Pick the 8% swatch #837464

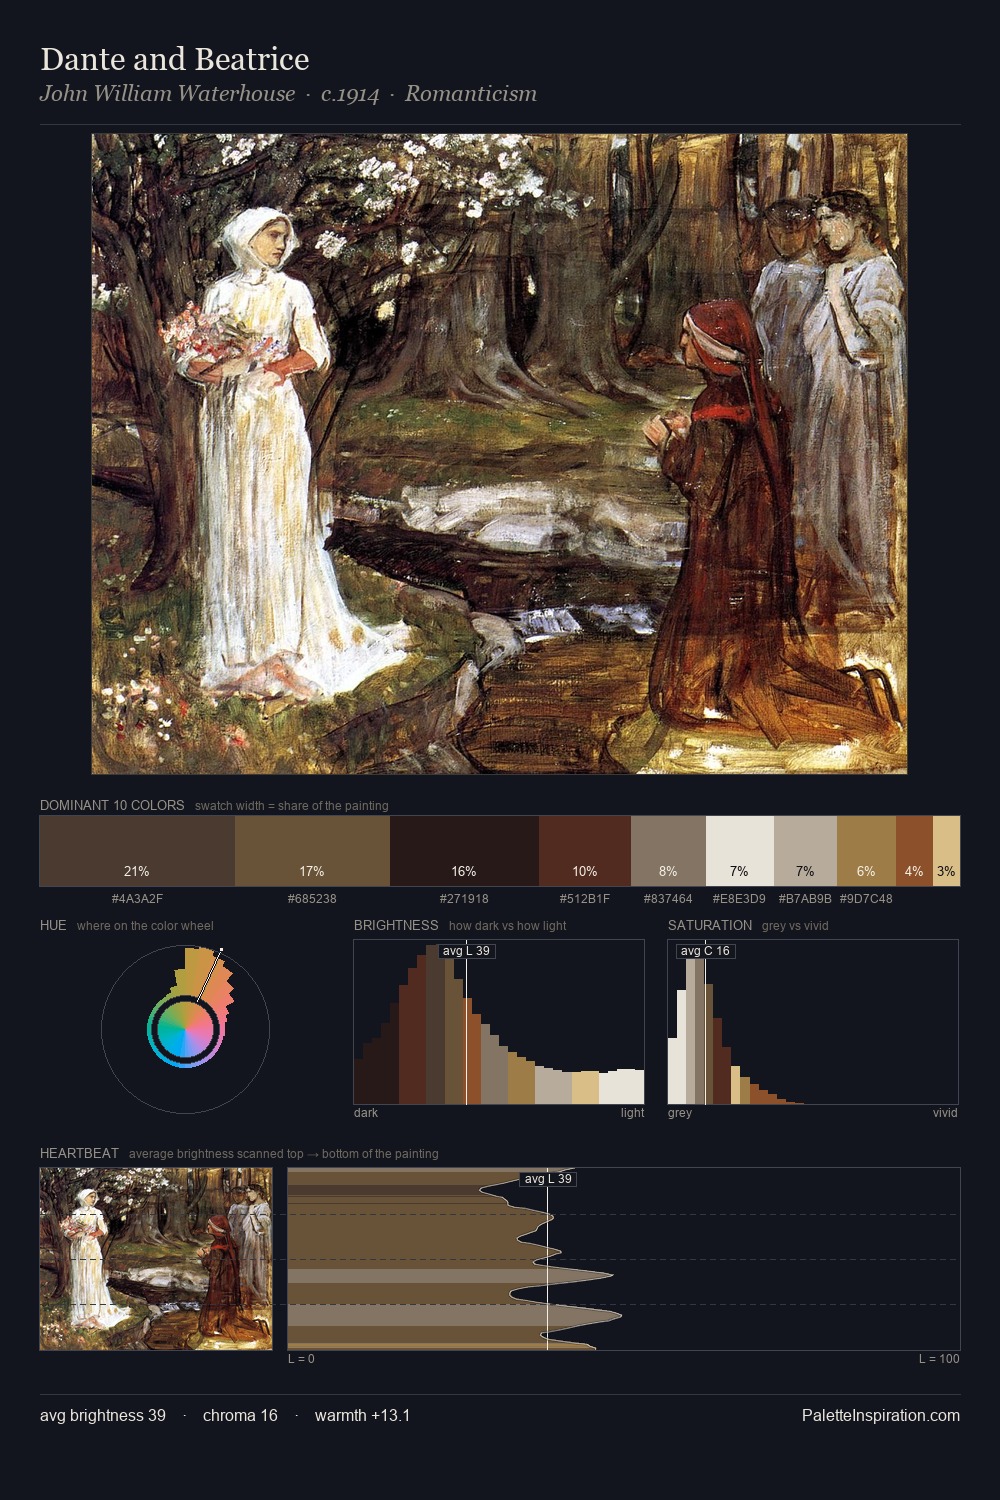(668, 851)
